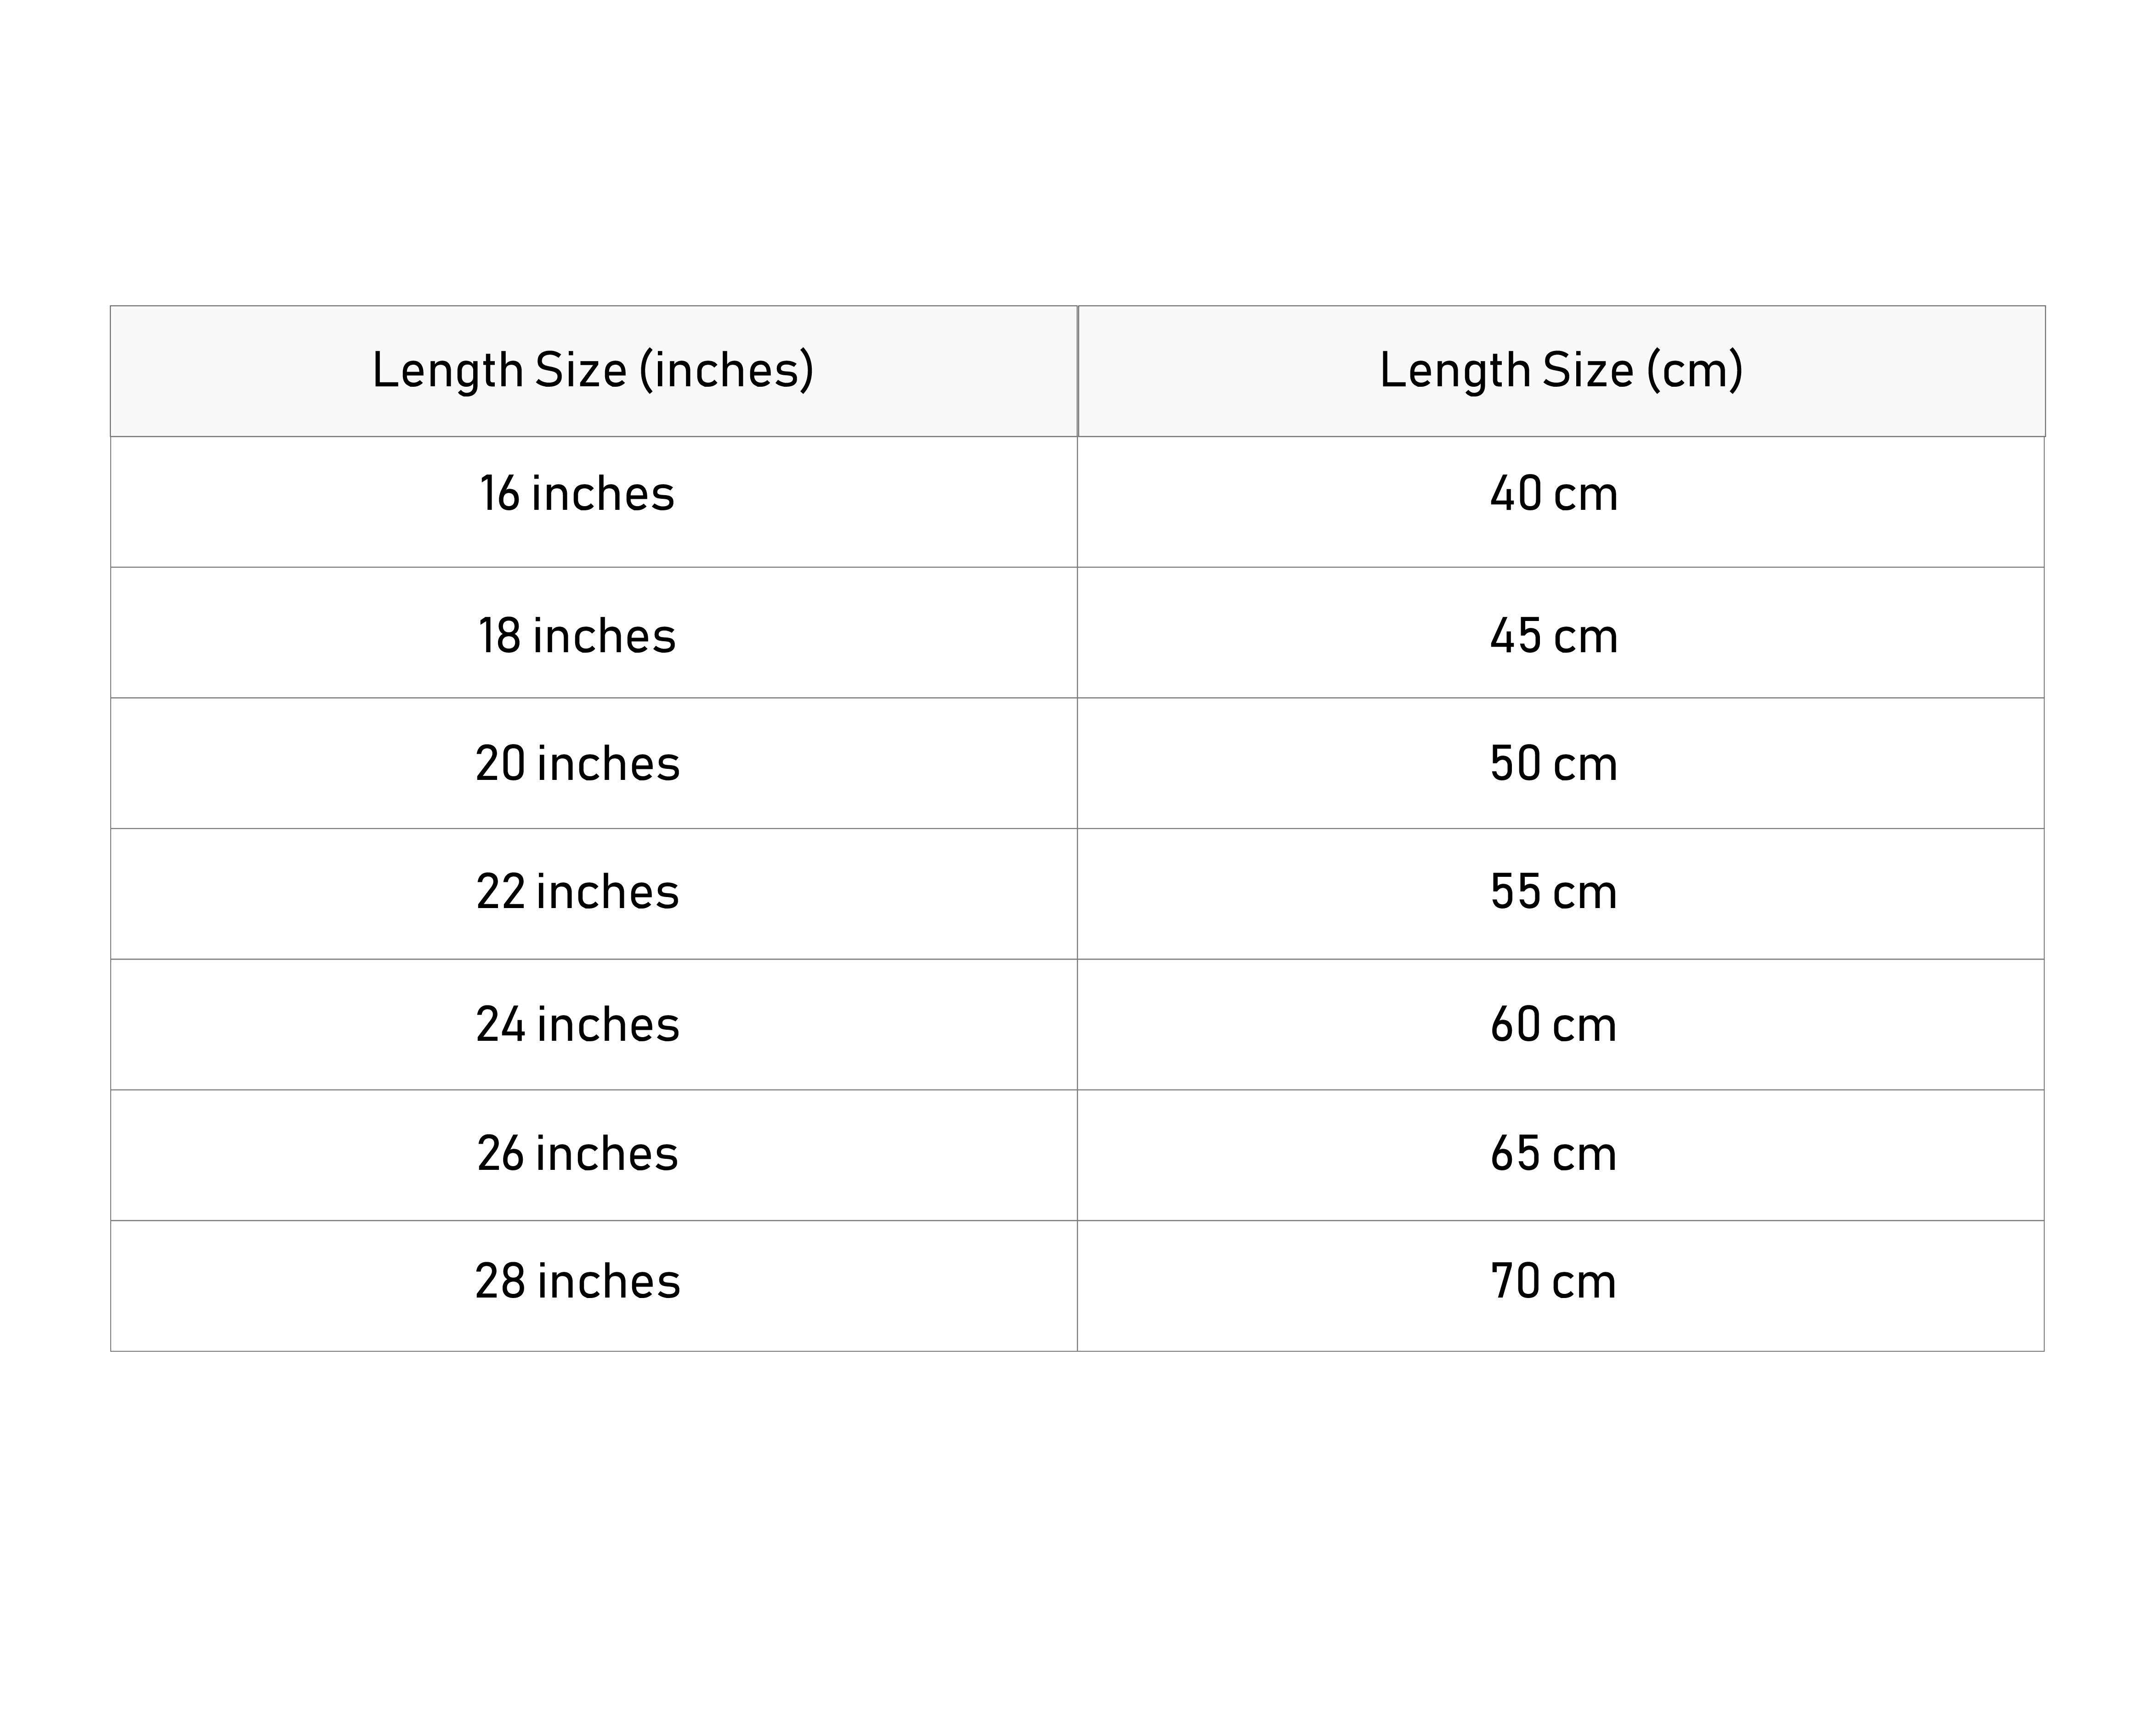2156x1727 pixels.
Task: Select the 60 cm cell
Action: point(1561,1024)
